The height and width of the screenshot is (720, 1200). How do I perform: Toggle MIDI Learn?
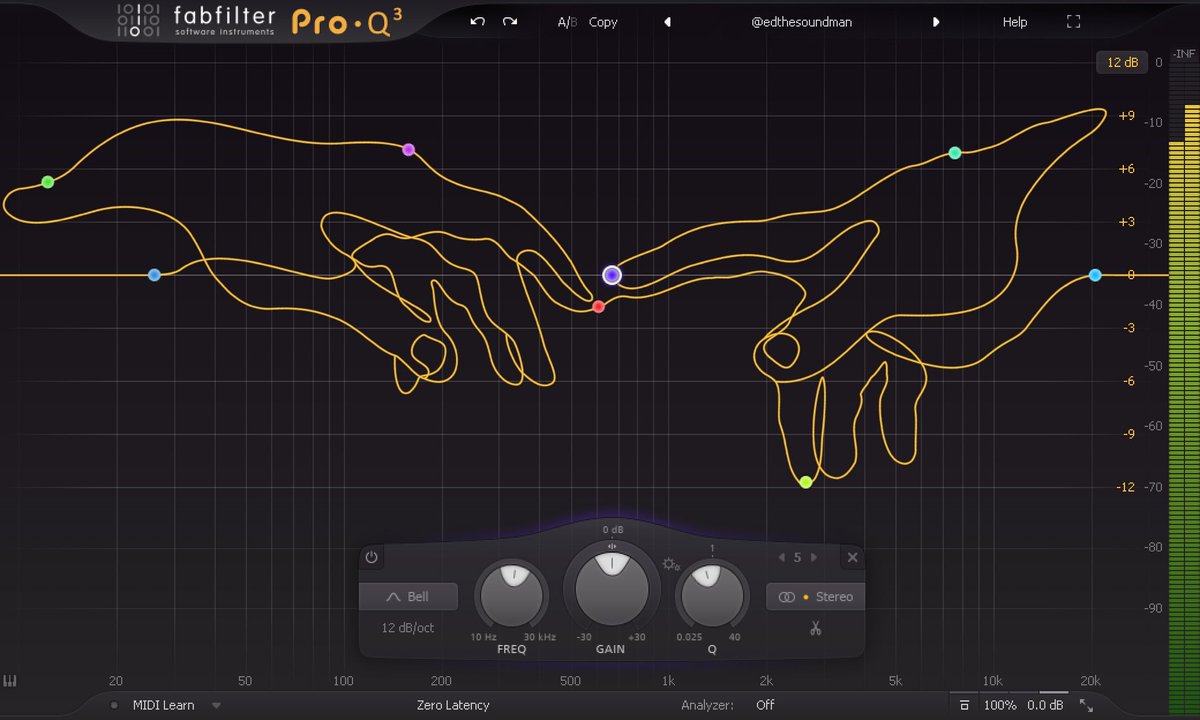pos(163,705)
